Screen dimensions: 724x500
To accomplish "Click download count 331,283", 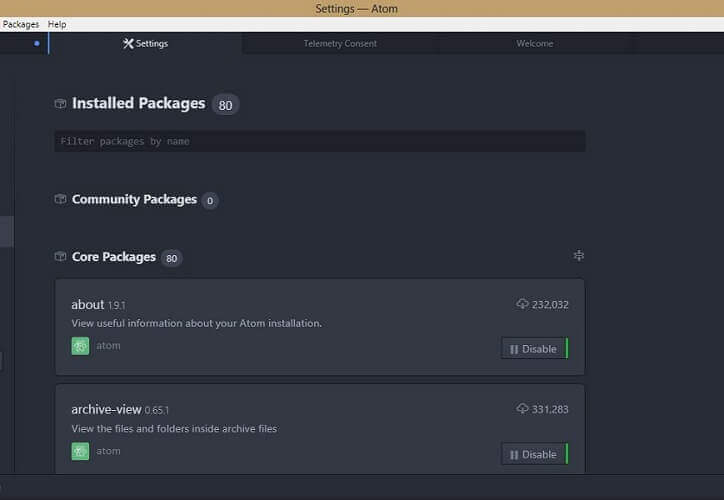I will click(x=550, y=410).
